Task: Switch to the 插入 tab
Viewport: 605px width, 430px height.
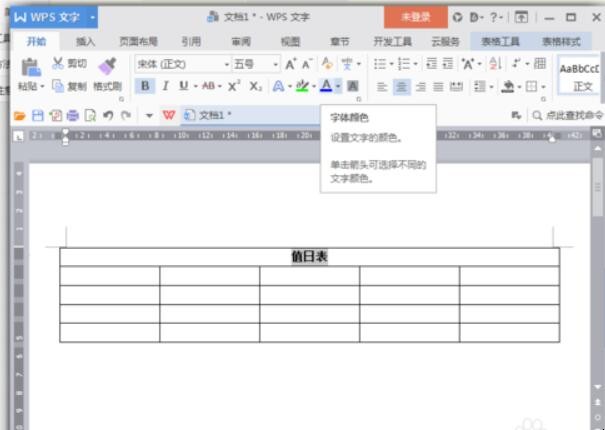Action: [x=86, y=42]
